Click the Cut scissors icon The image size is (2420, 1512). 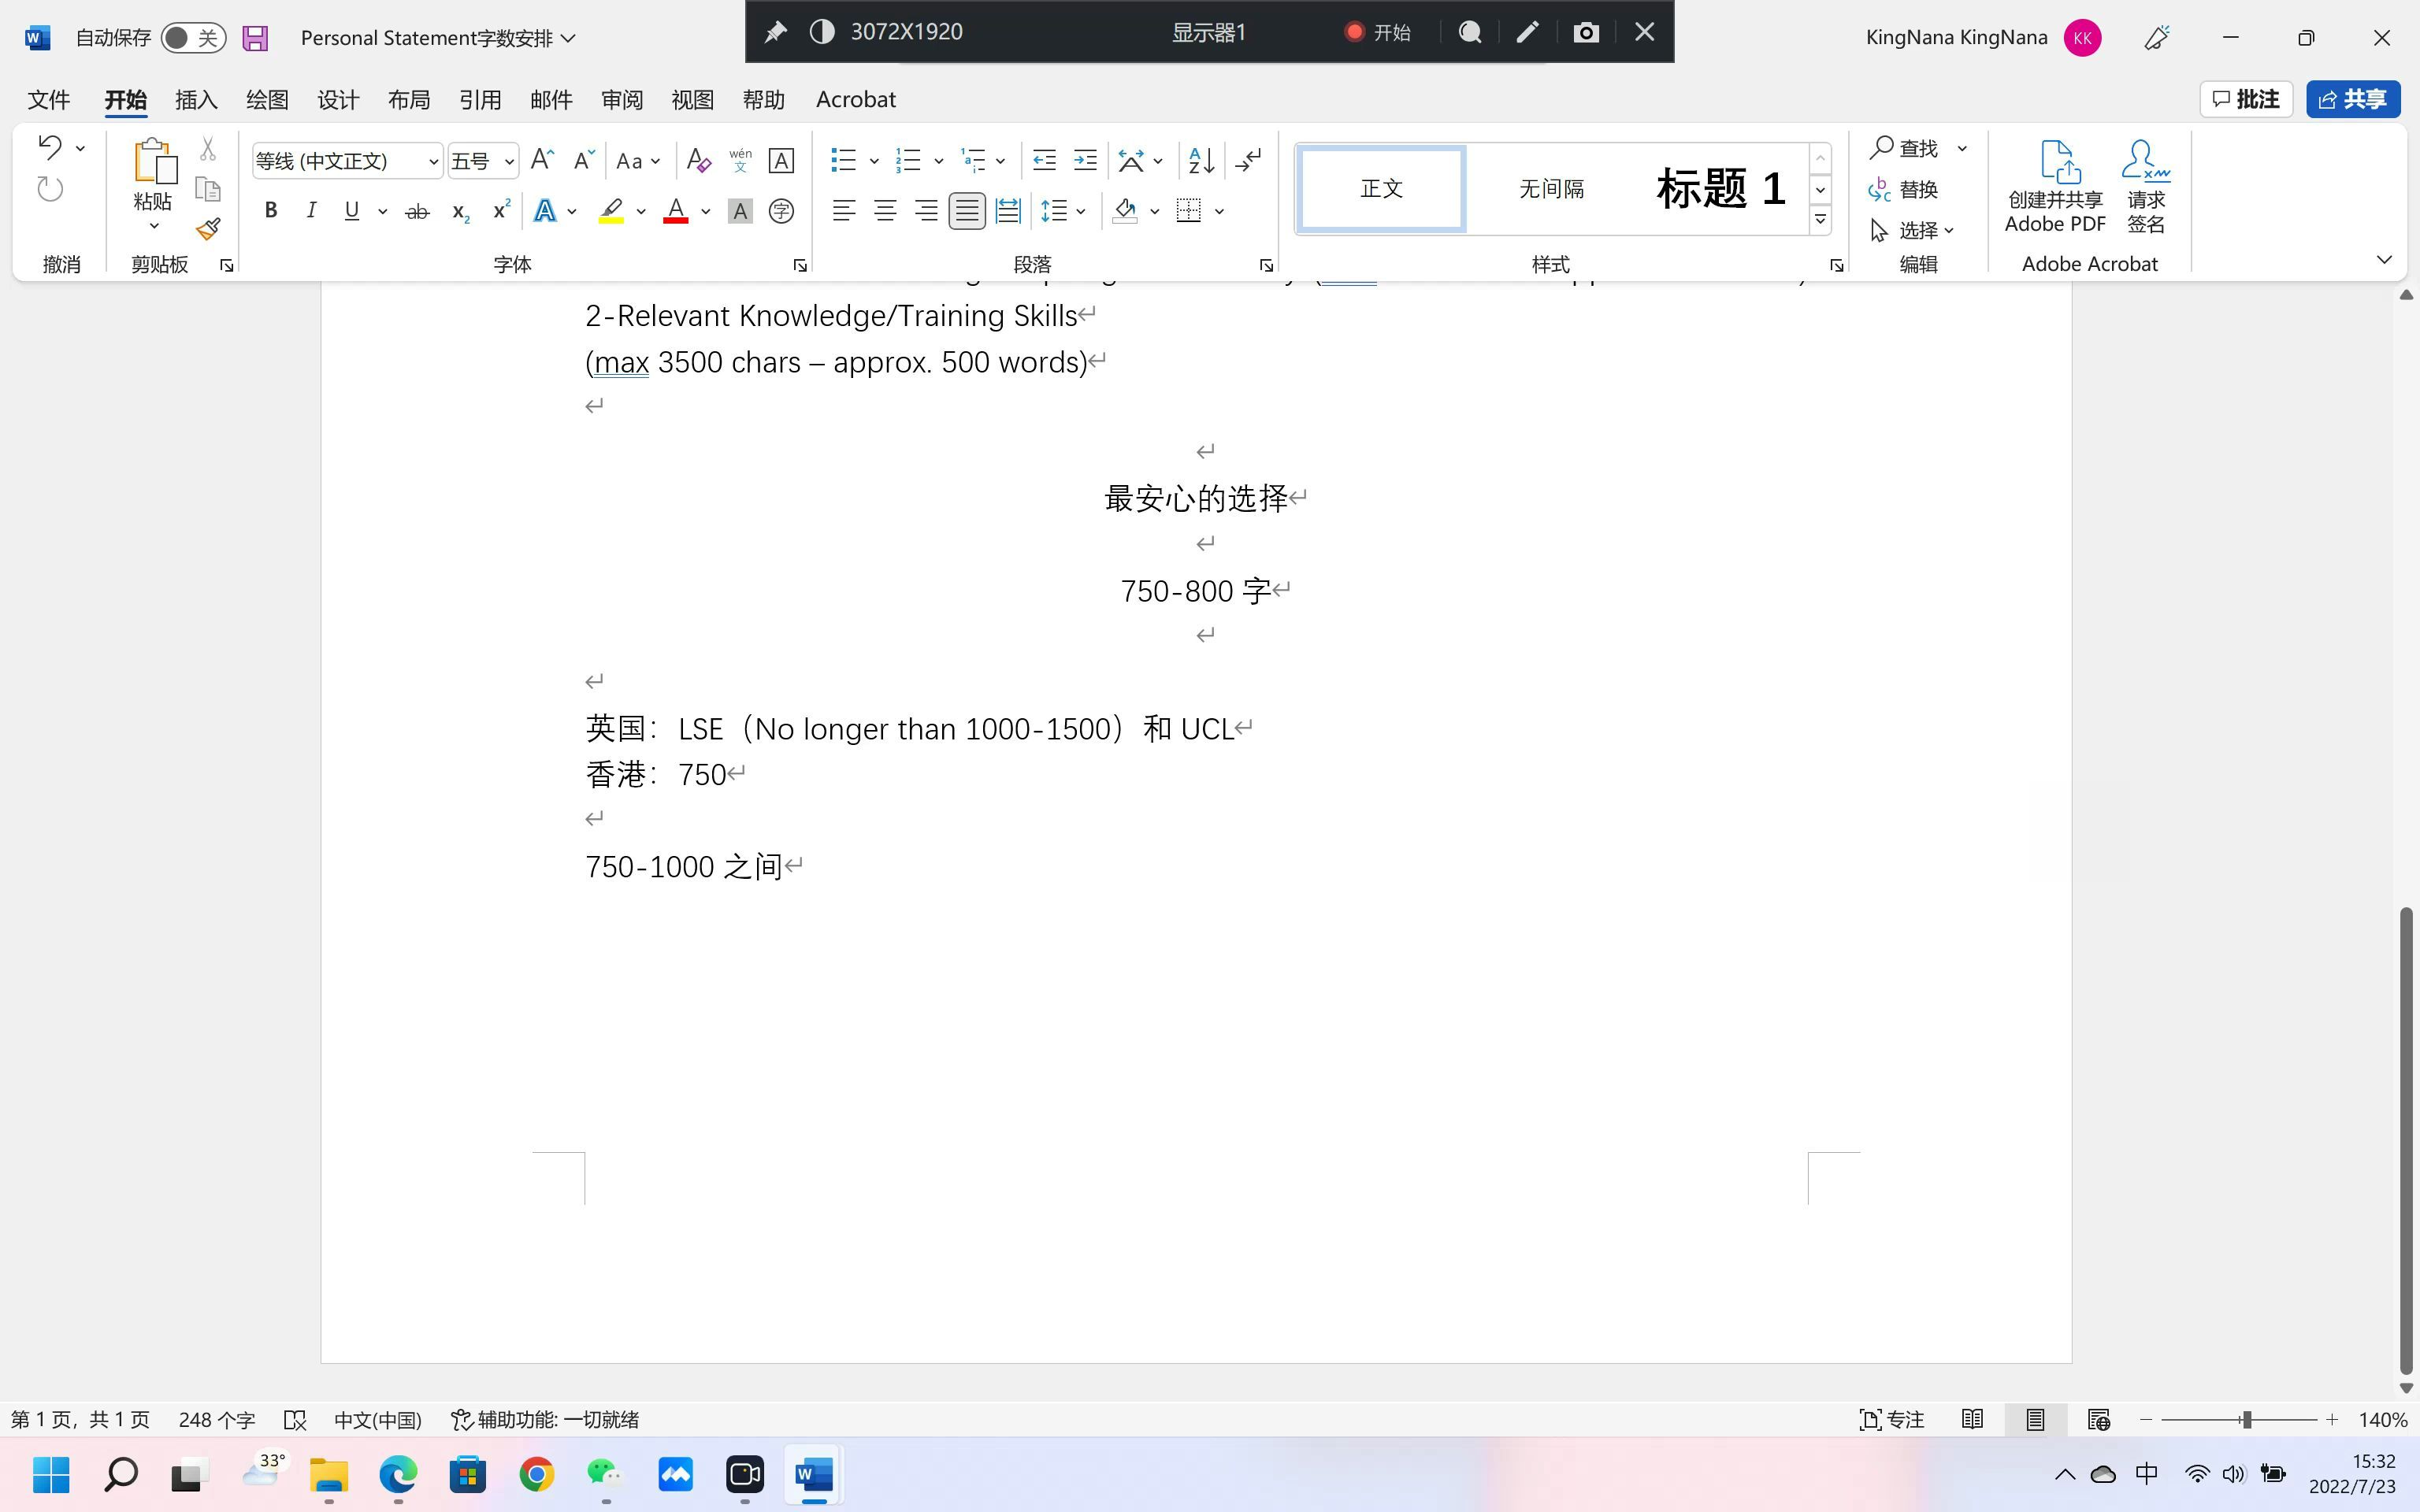pos(208,149)
